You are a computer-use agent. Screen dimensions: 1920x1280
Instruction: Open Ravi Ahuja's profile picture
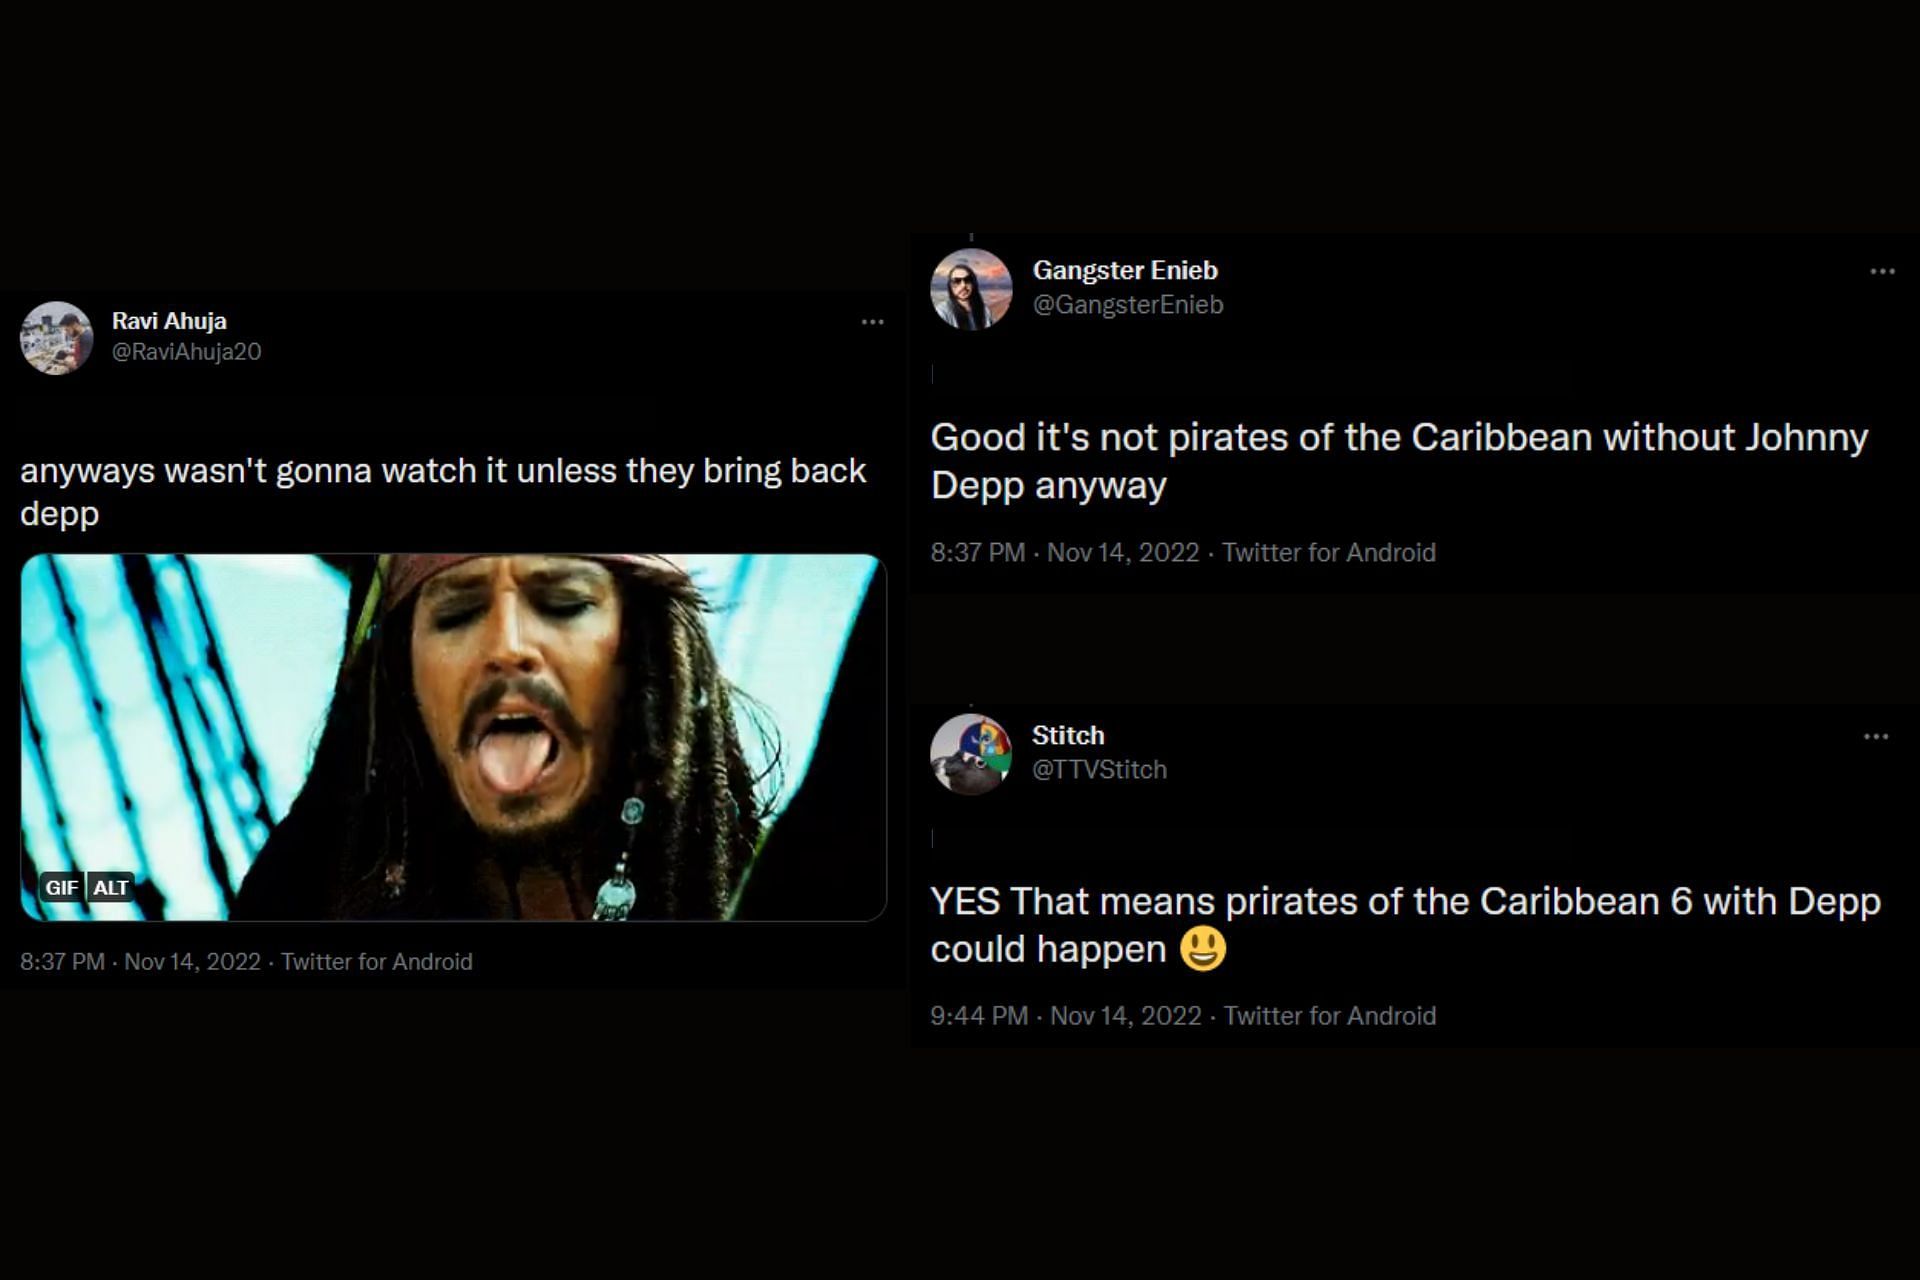point(57,338)
